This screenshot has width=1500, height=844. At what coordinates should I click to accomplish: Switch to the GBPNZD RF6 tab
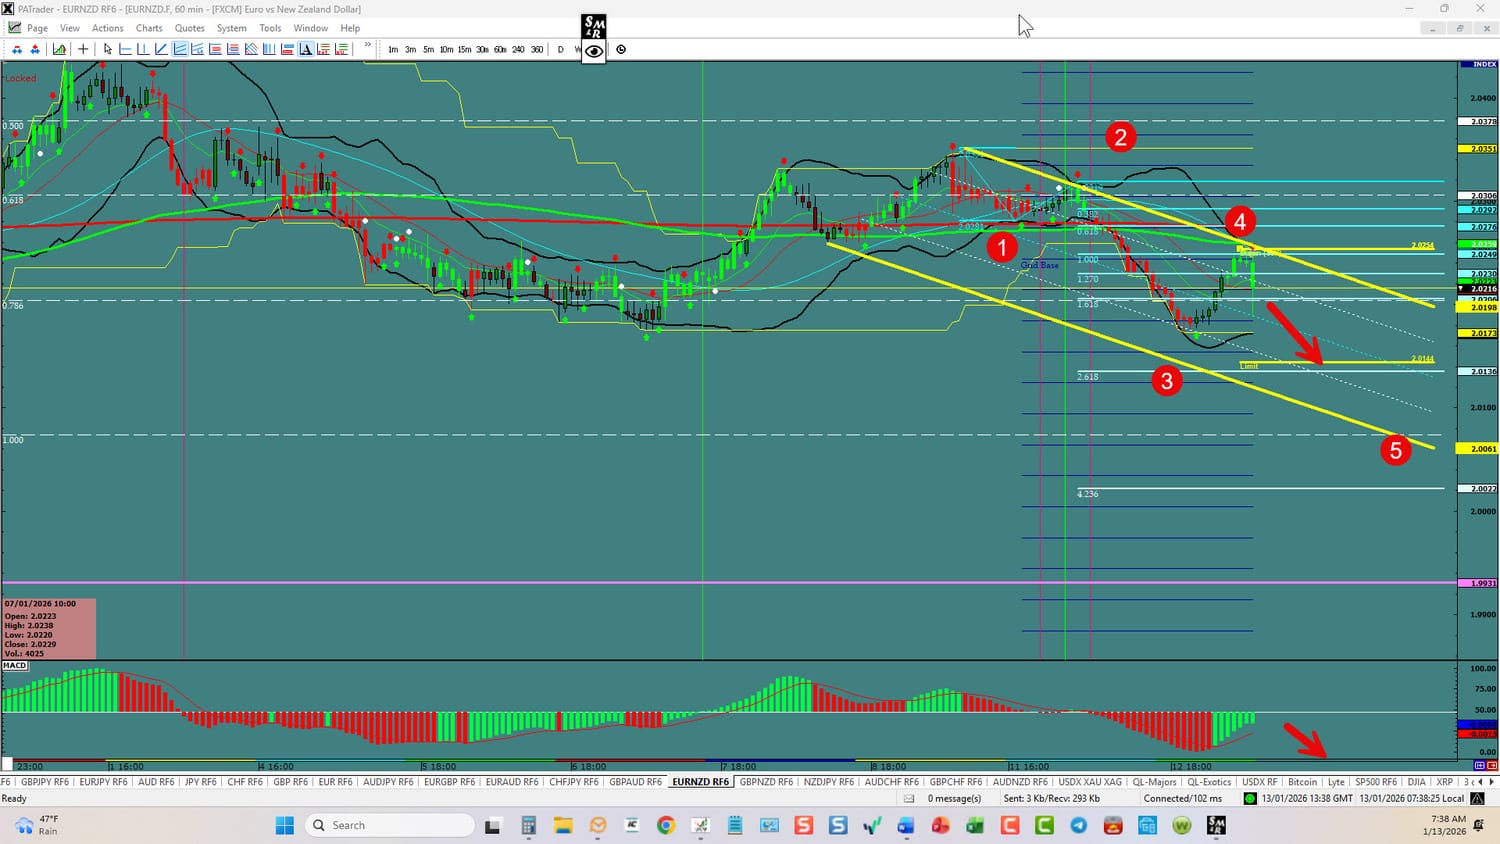pyautogui.click(x=766, y=782)
